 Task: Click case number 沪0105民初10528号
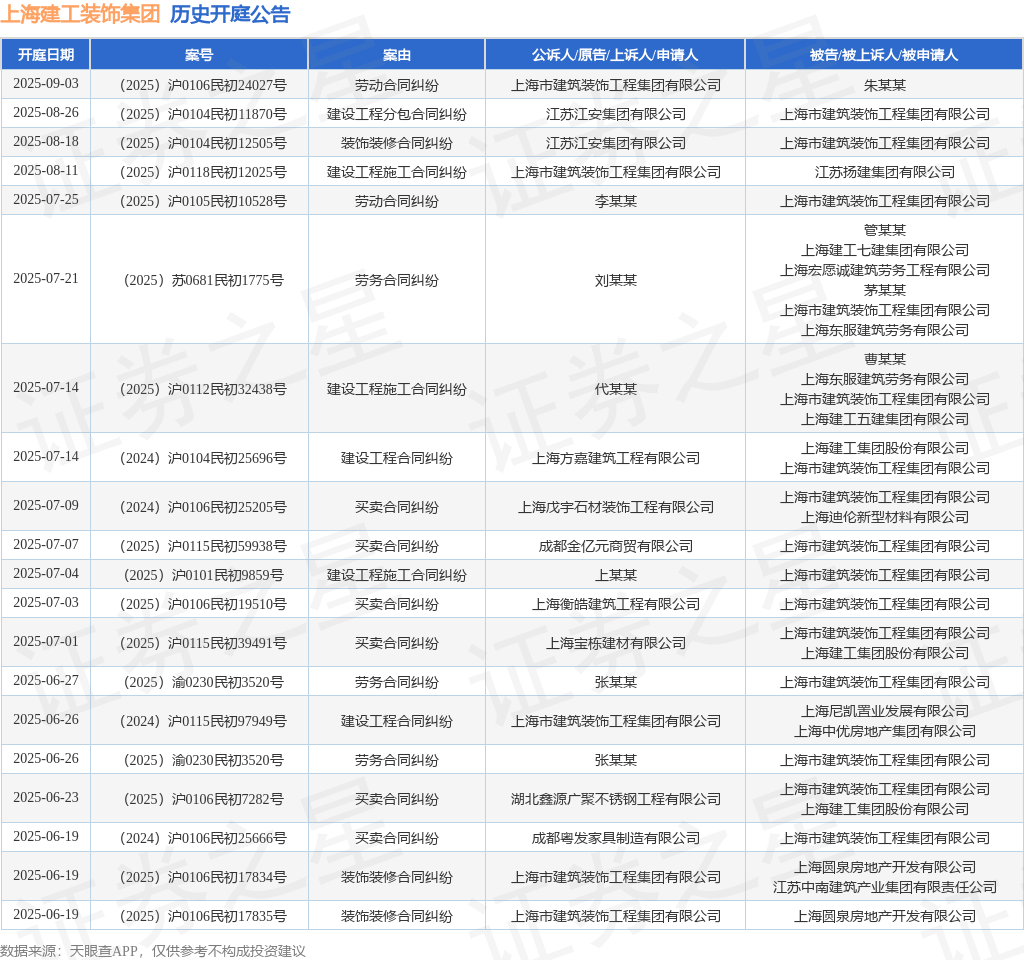203,201
